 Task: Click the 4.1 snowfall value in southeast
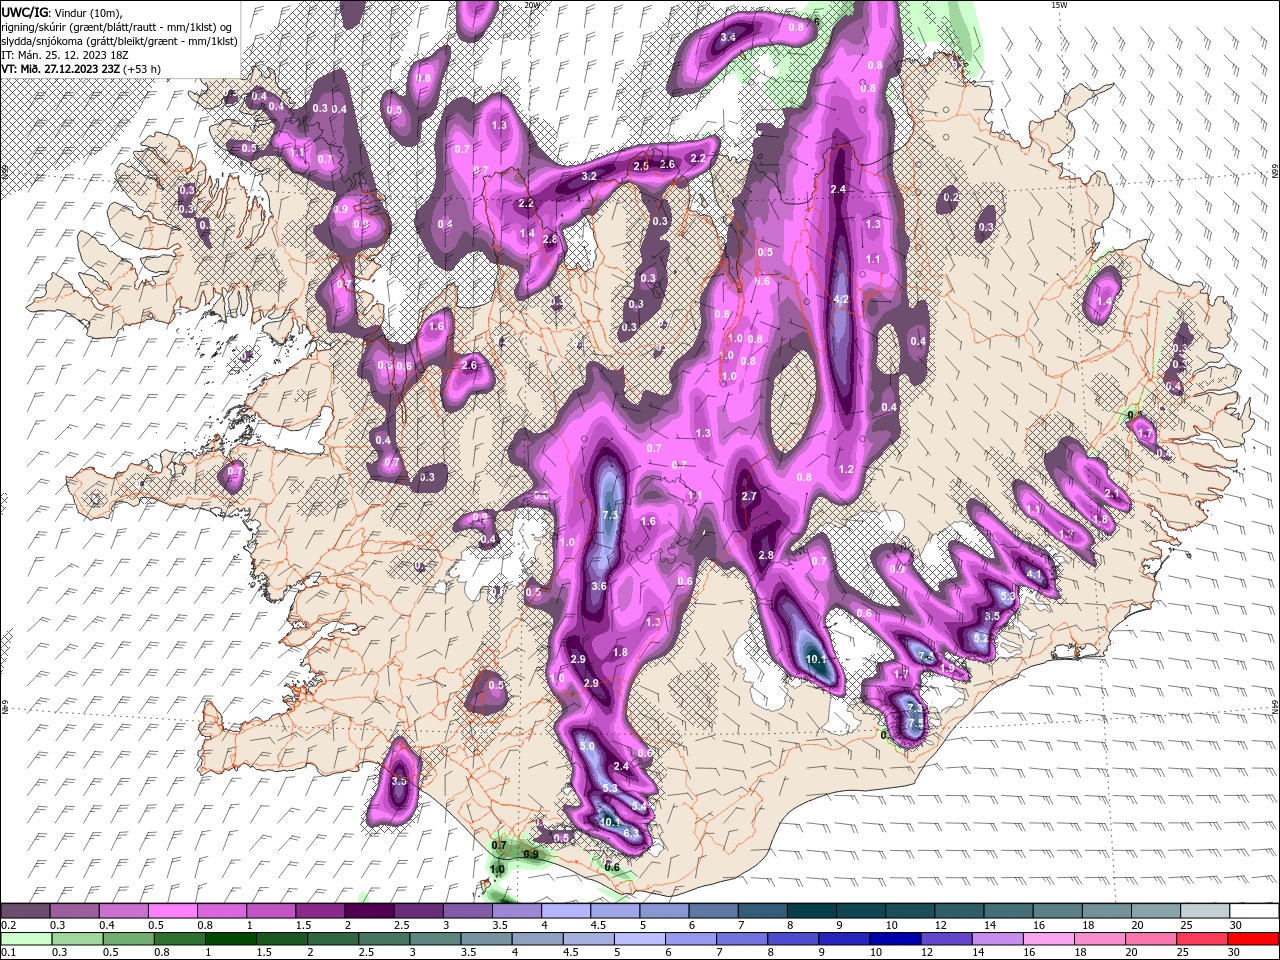tap(1034, 576)
